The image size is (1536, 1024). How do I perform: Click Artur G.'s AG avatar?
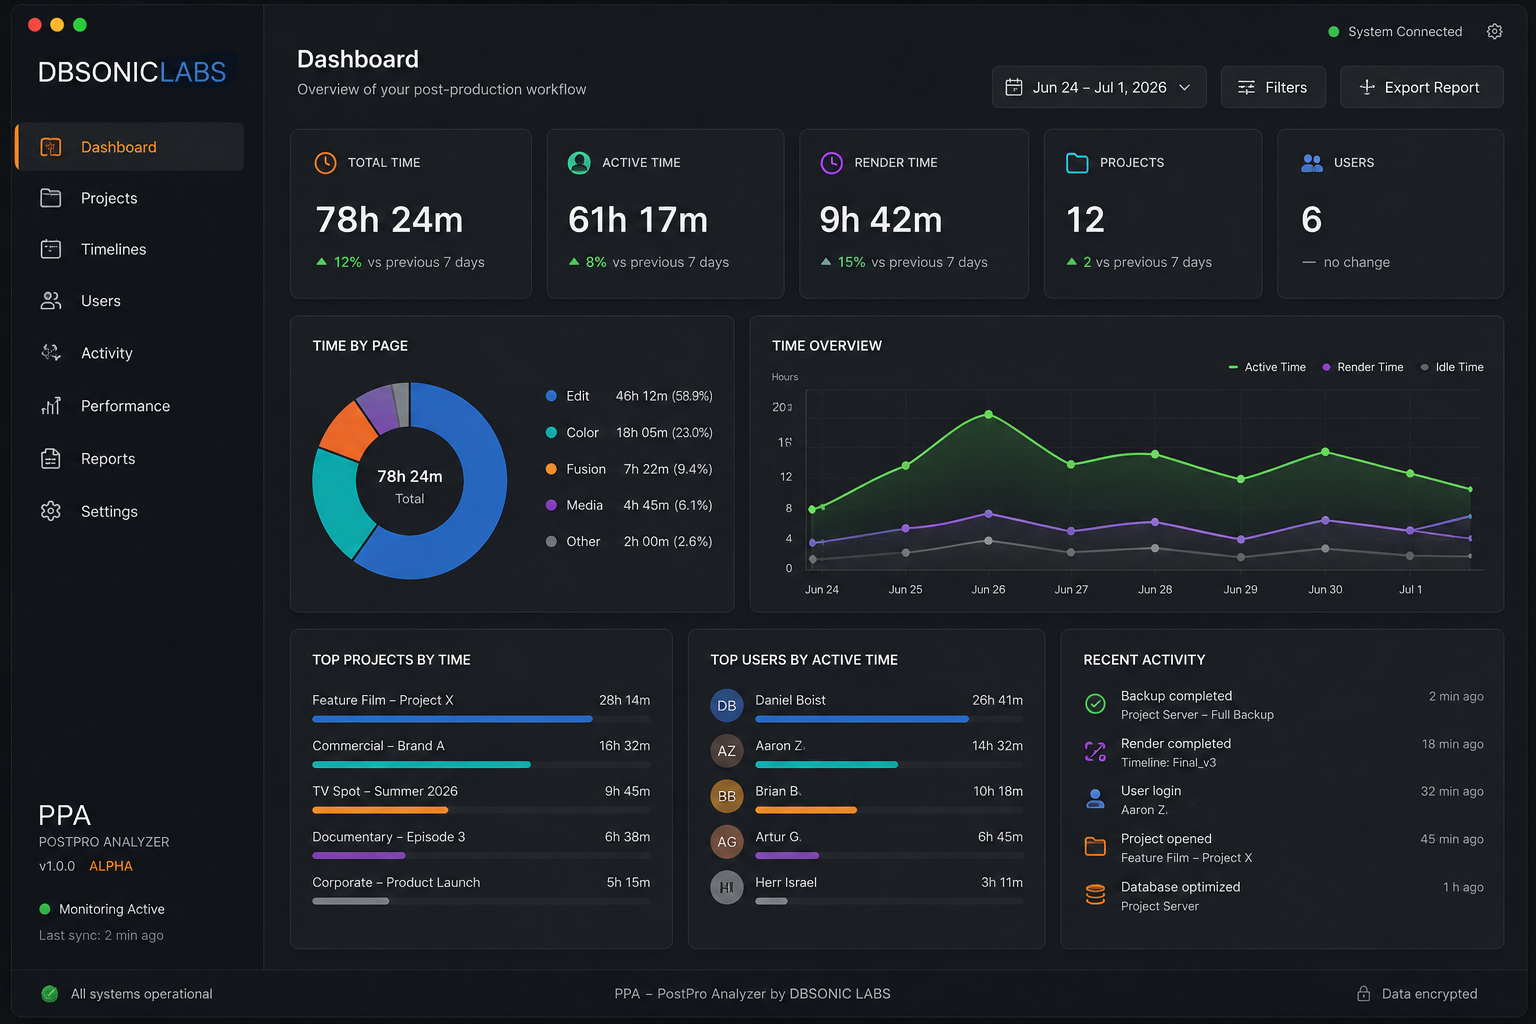[727, 842]
